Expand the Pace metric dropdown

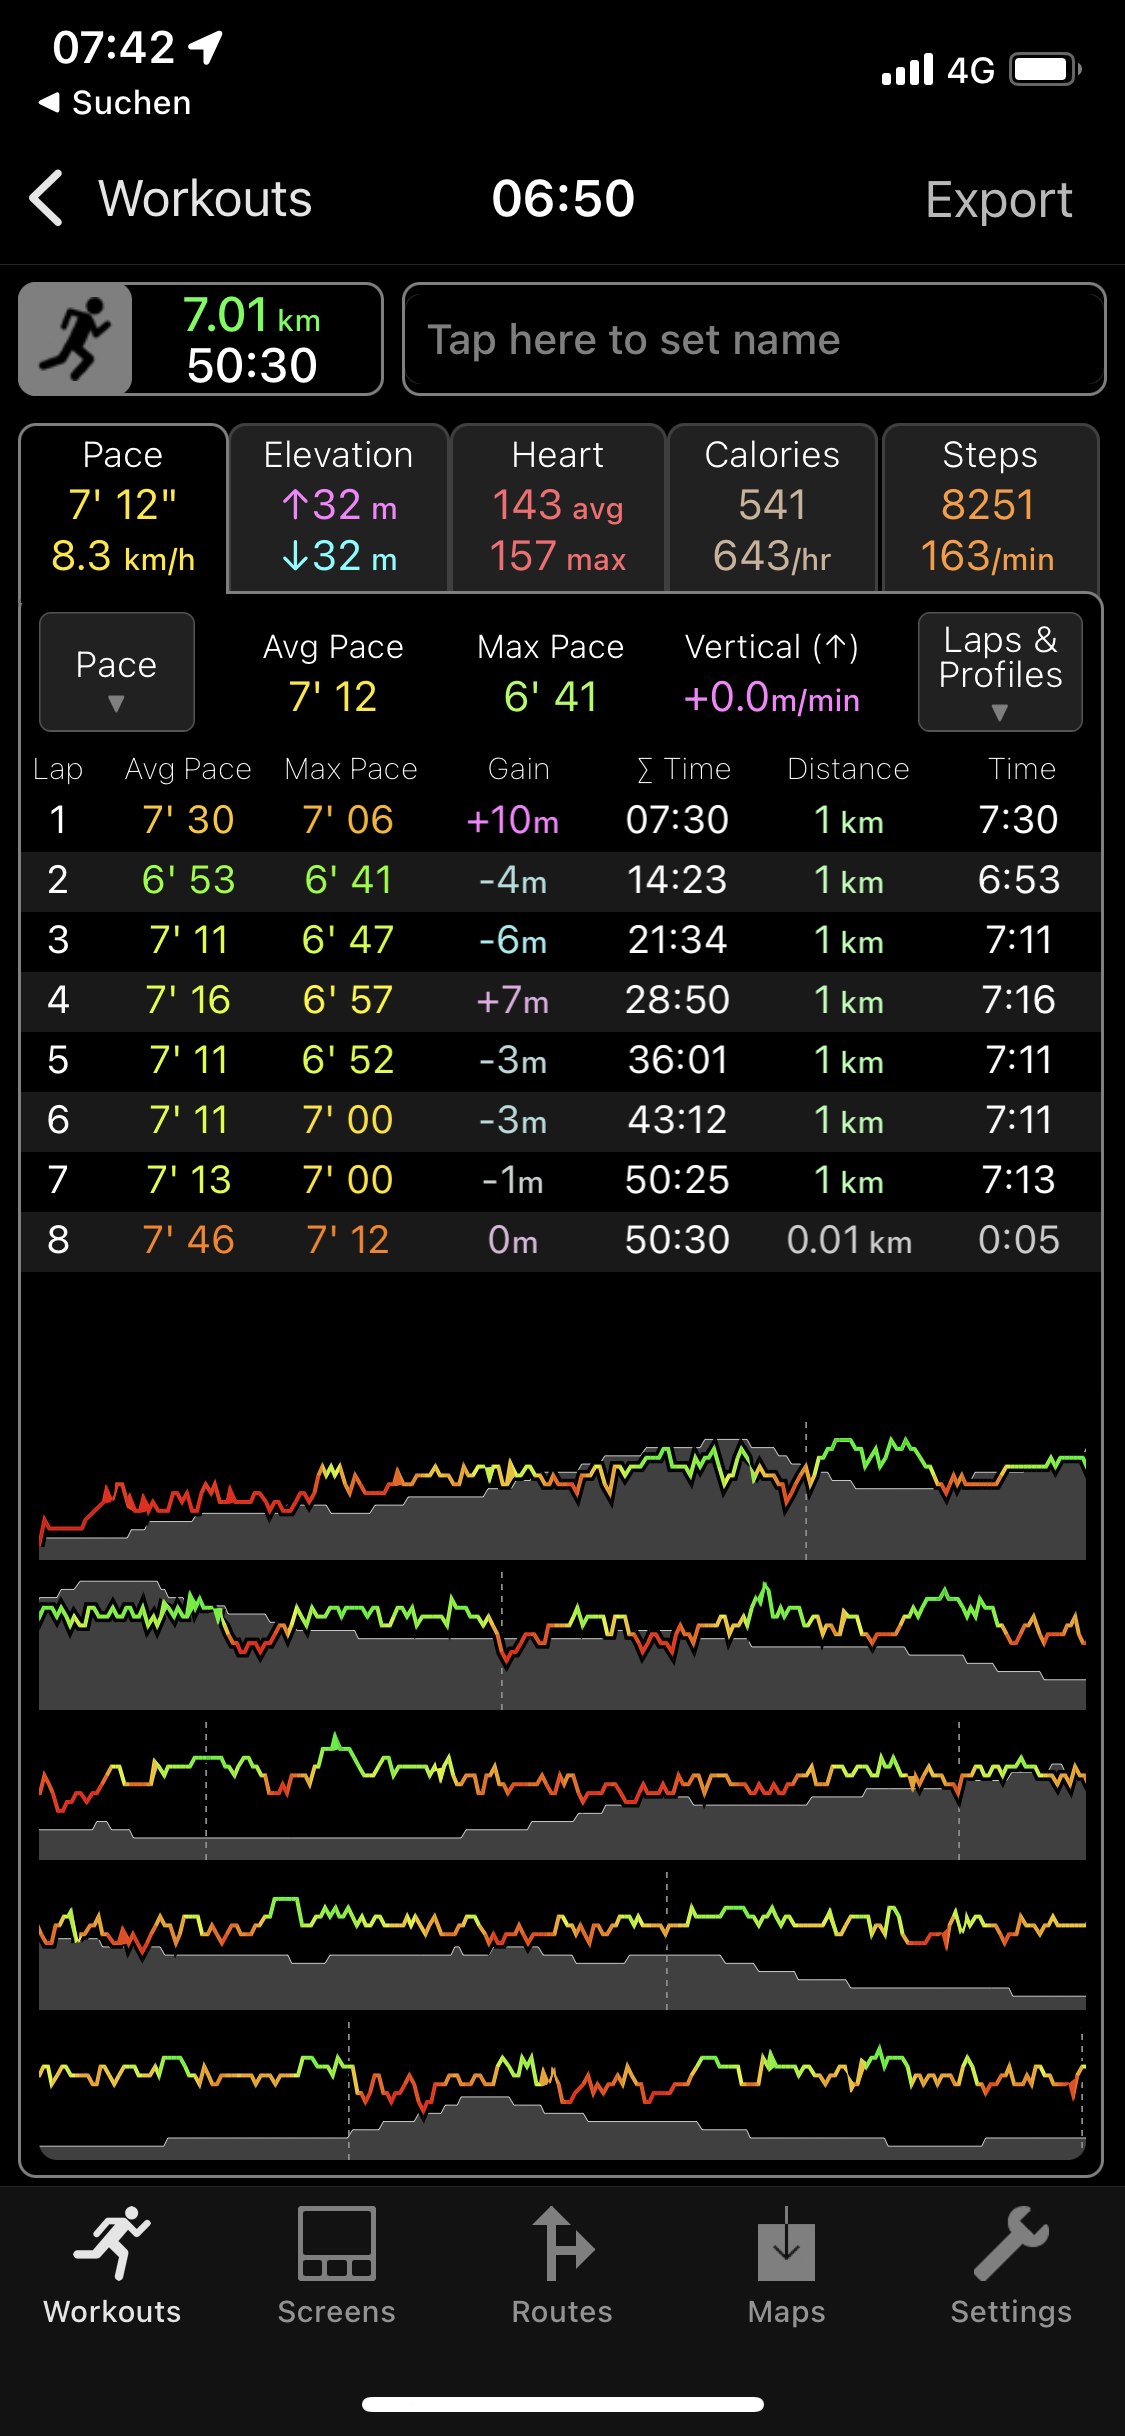point(116,672)
